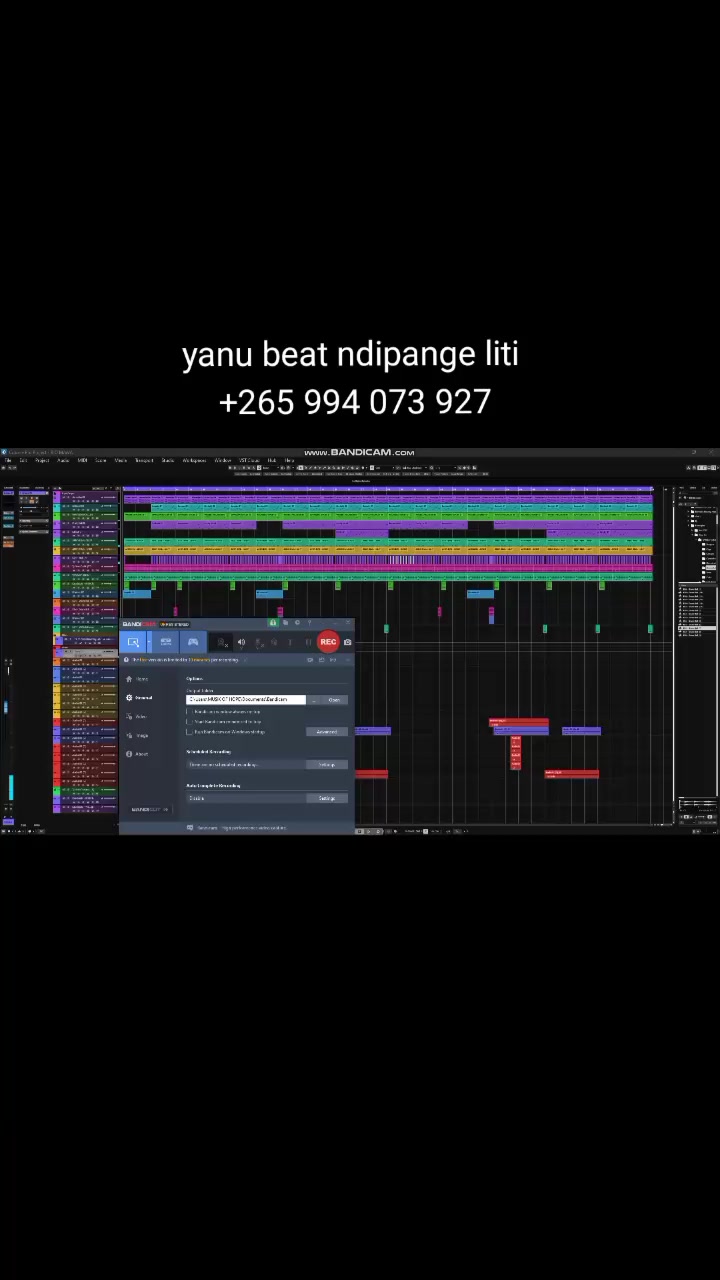Image resolution: width=720 pixels, height=1280 pixels.
Task: Enable Start Bandicam minimized to tray checkbox
Action: [x=189, y=721]
